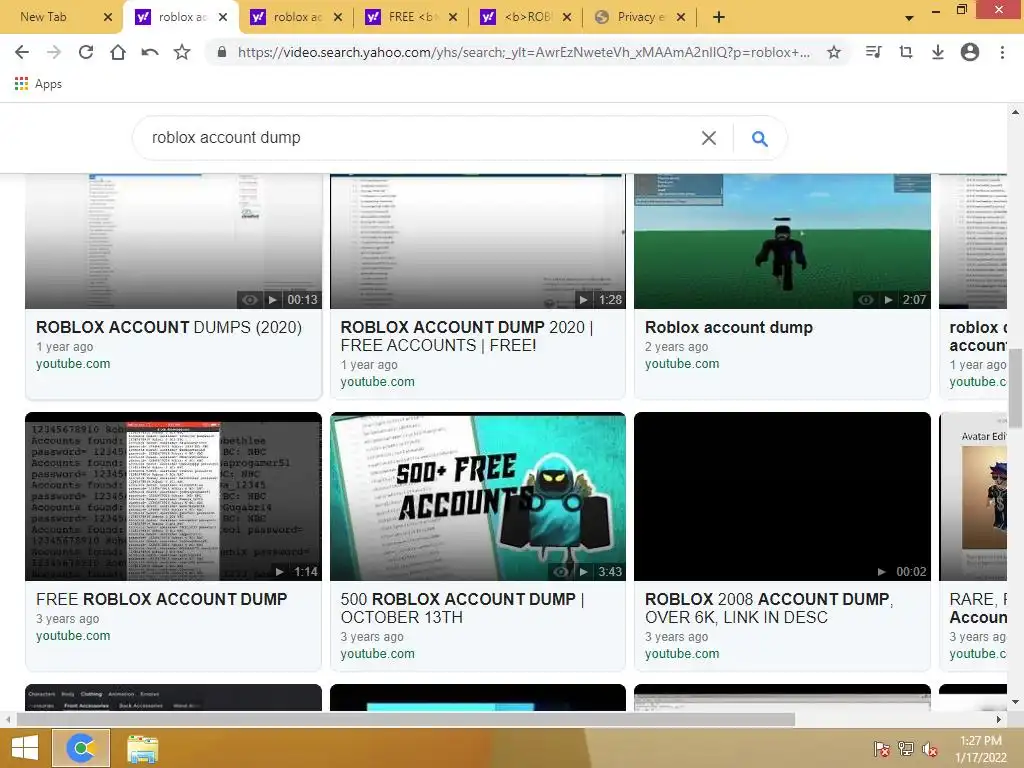This screenshot has height=768, width=1024.
Task: Click the roblox account dump search field
Action: click(x=418, y=138)
